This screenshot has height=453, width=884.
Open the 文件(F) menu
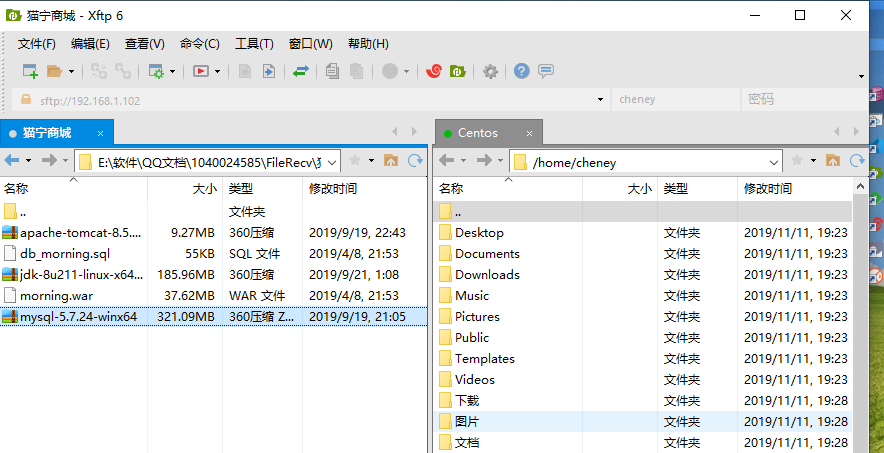coord(37,44)
